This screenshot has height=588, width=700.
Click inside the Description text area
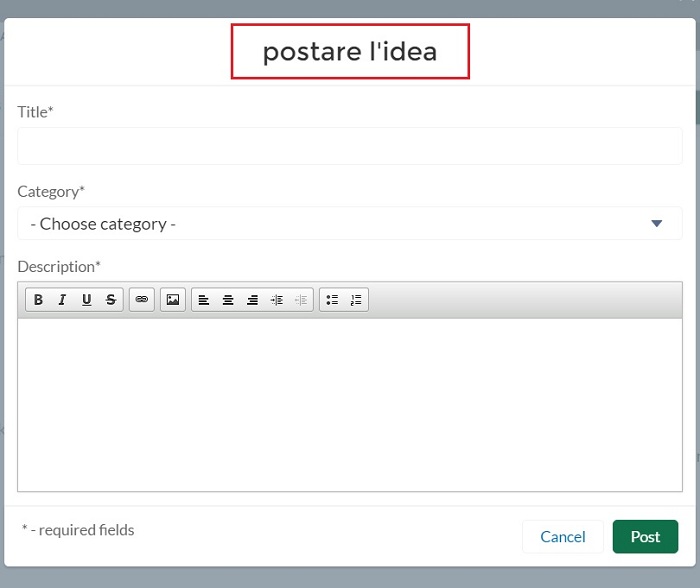click(350, 405)
